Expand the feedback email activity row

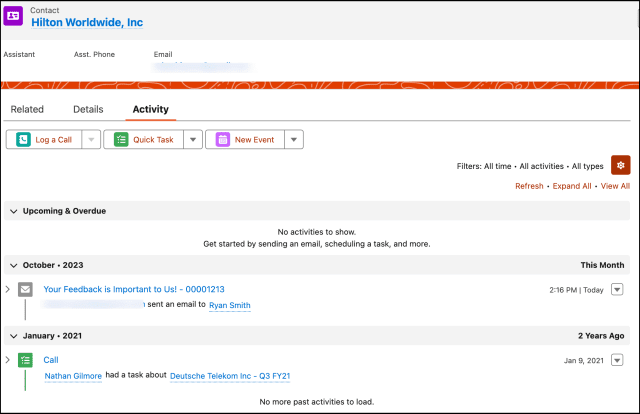[x=7, y=289]
